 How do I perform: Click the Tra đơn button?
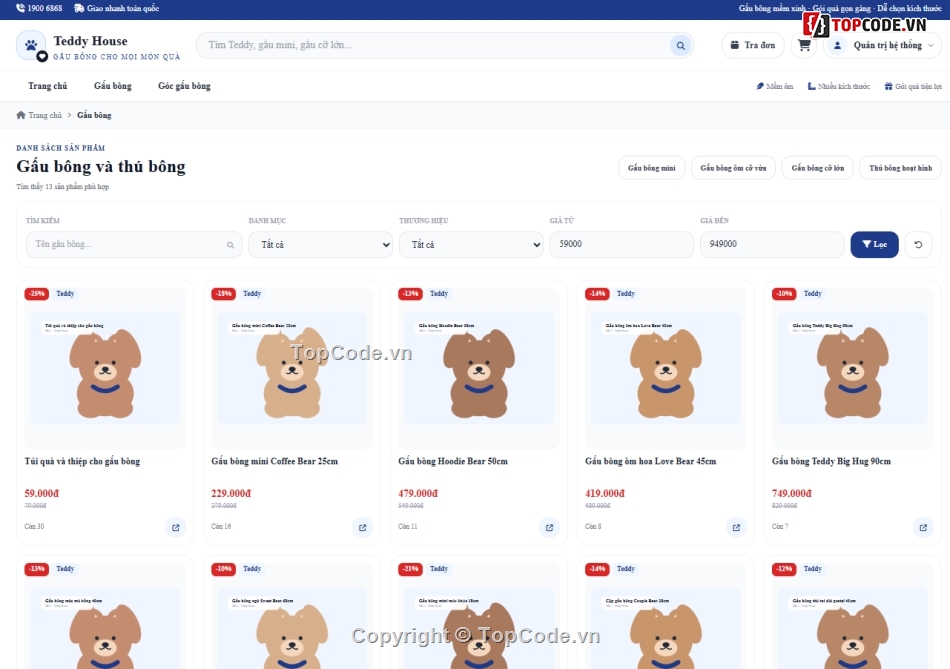(x=752, y=45)
